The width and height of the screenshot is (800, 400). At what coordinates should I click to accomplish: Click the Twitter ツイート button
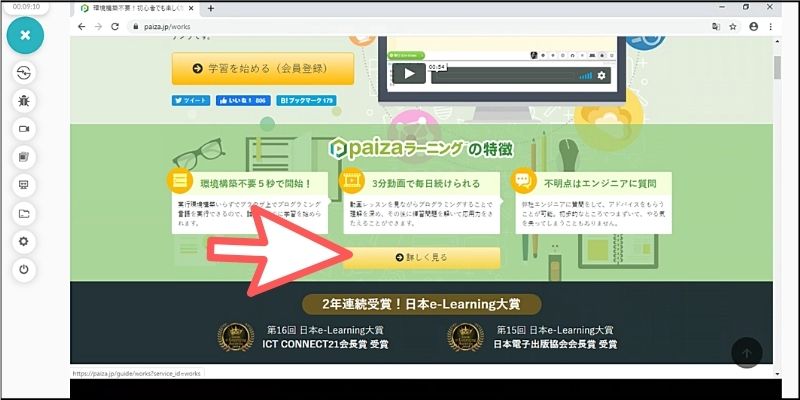pyautogui.click(x=191, y=101)
